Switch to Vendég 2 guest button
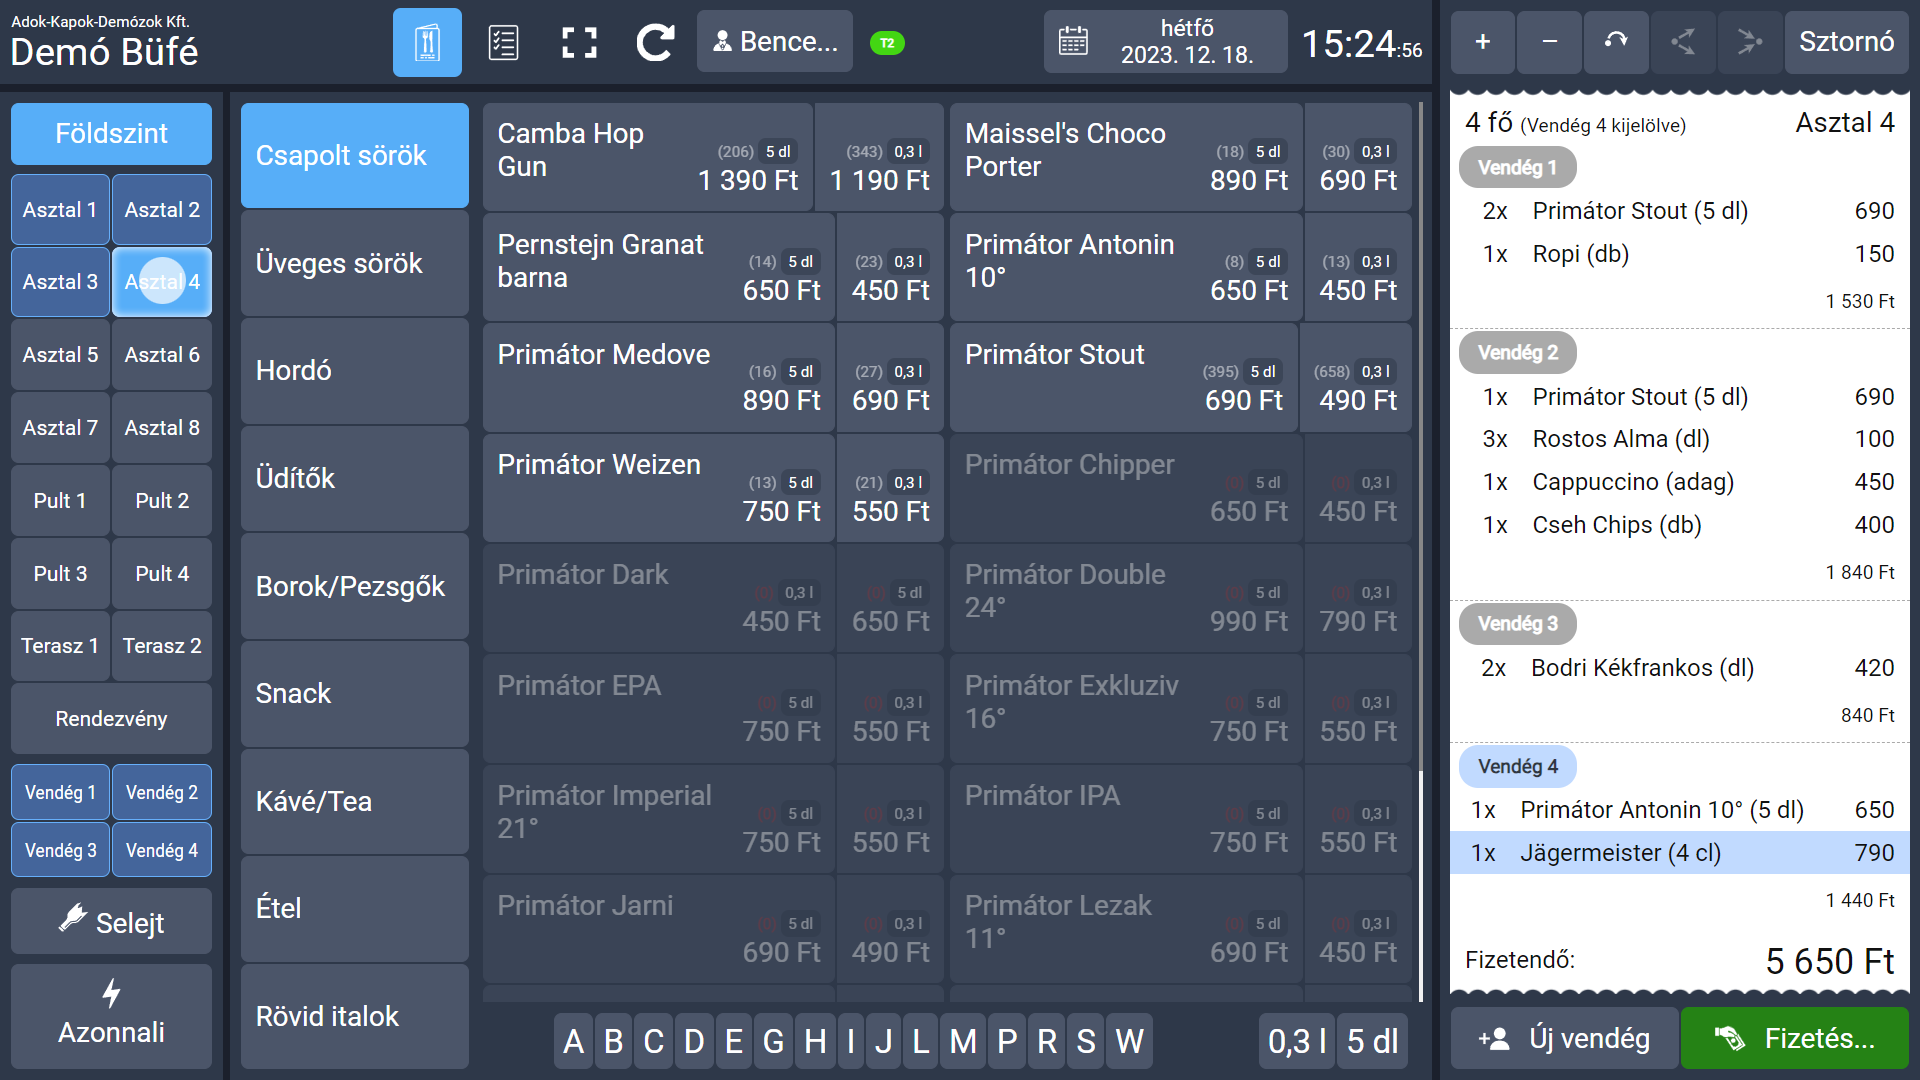The height and width of the screenshot is (1080, 1920). 162,792
